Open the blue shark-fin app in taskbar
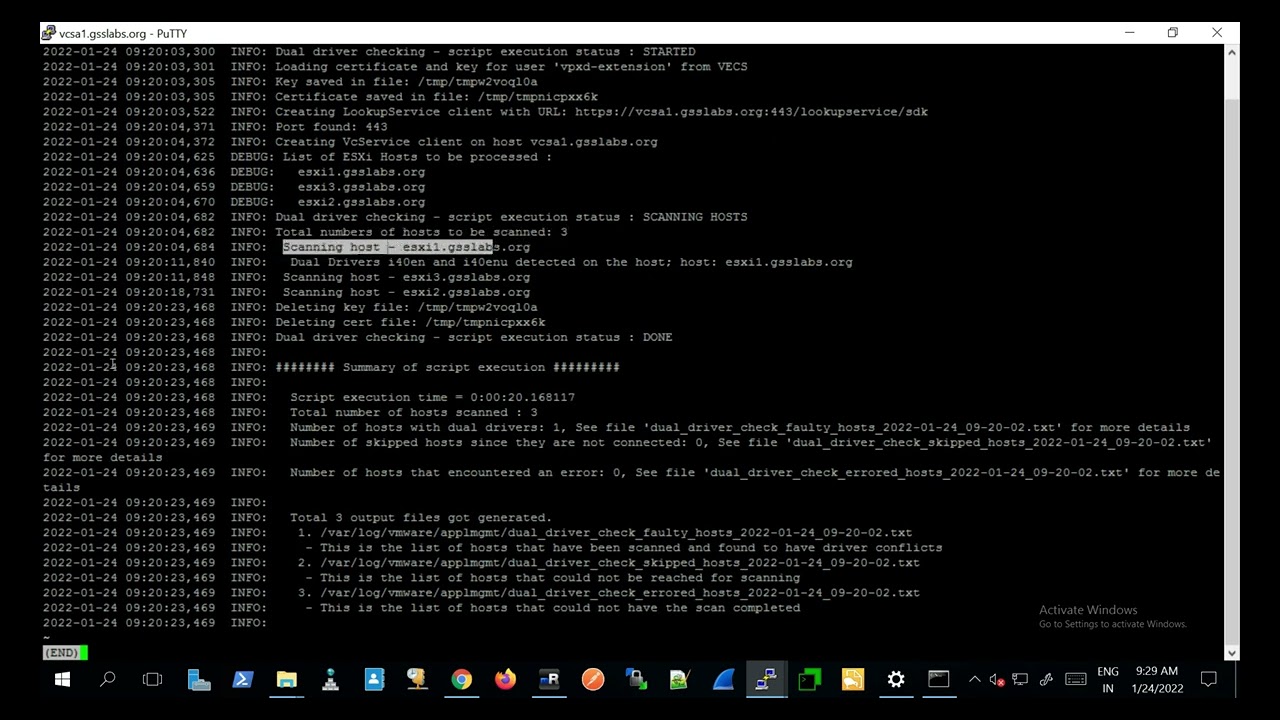 (x=724, y=680)
